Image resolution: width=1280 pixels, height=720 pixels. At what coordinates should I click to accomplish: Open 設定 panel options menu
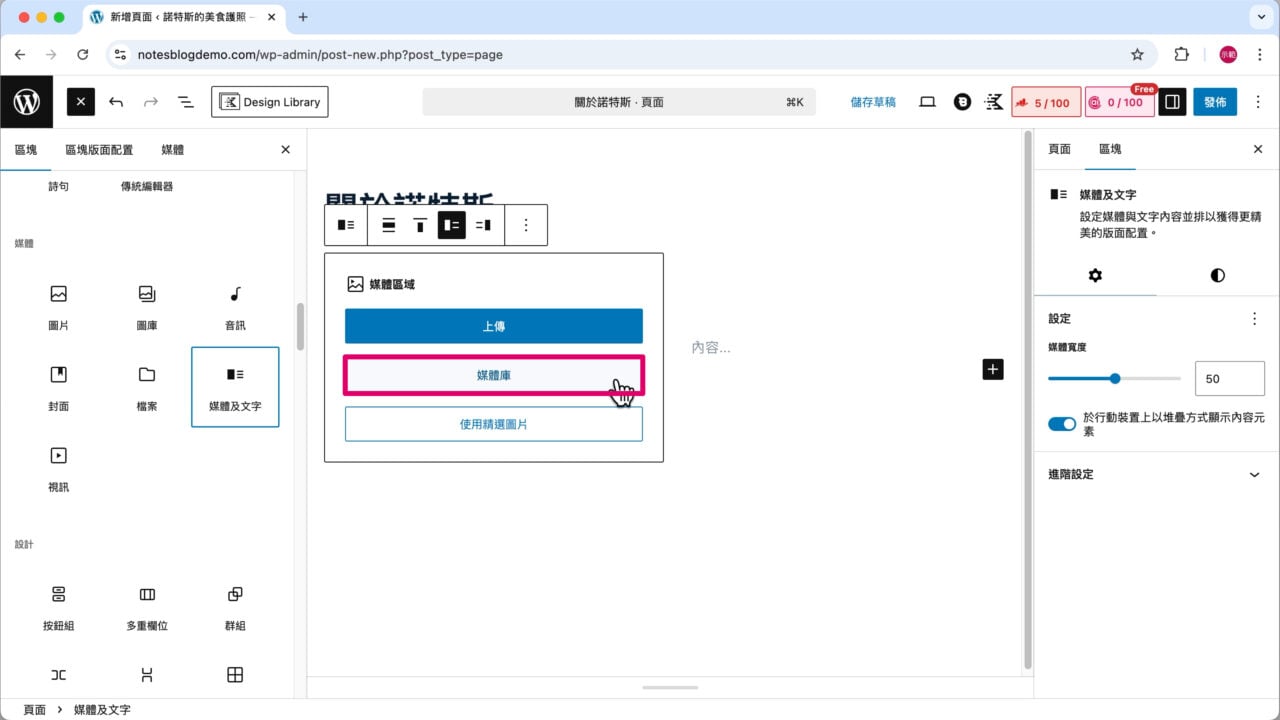pyautogui.click(x=1254, y=319)
